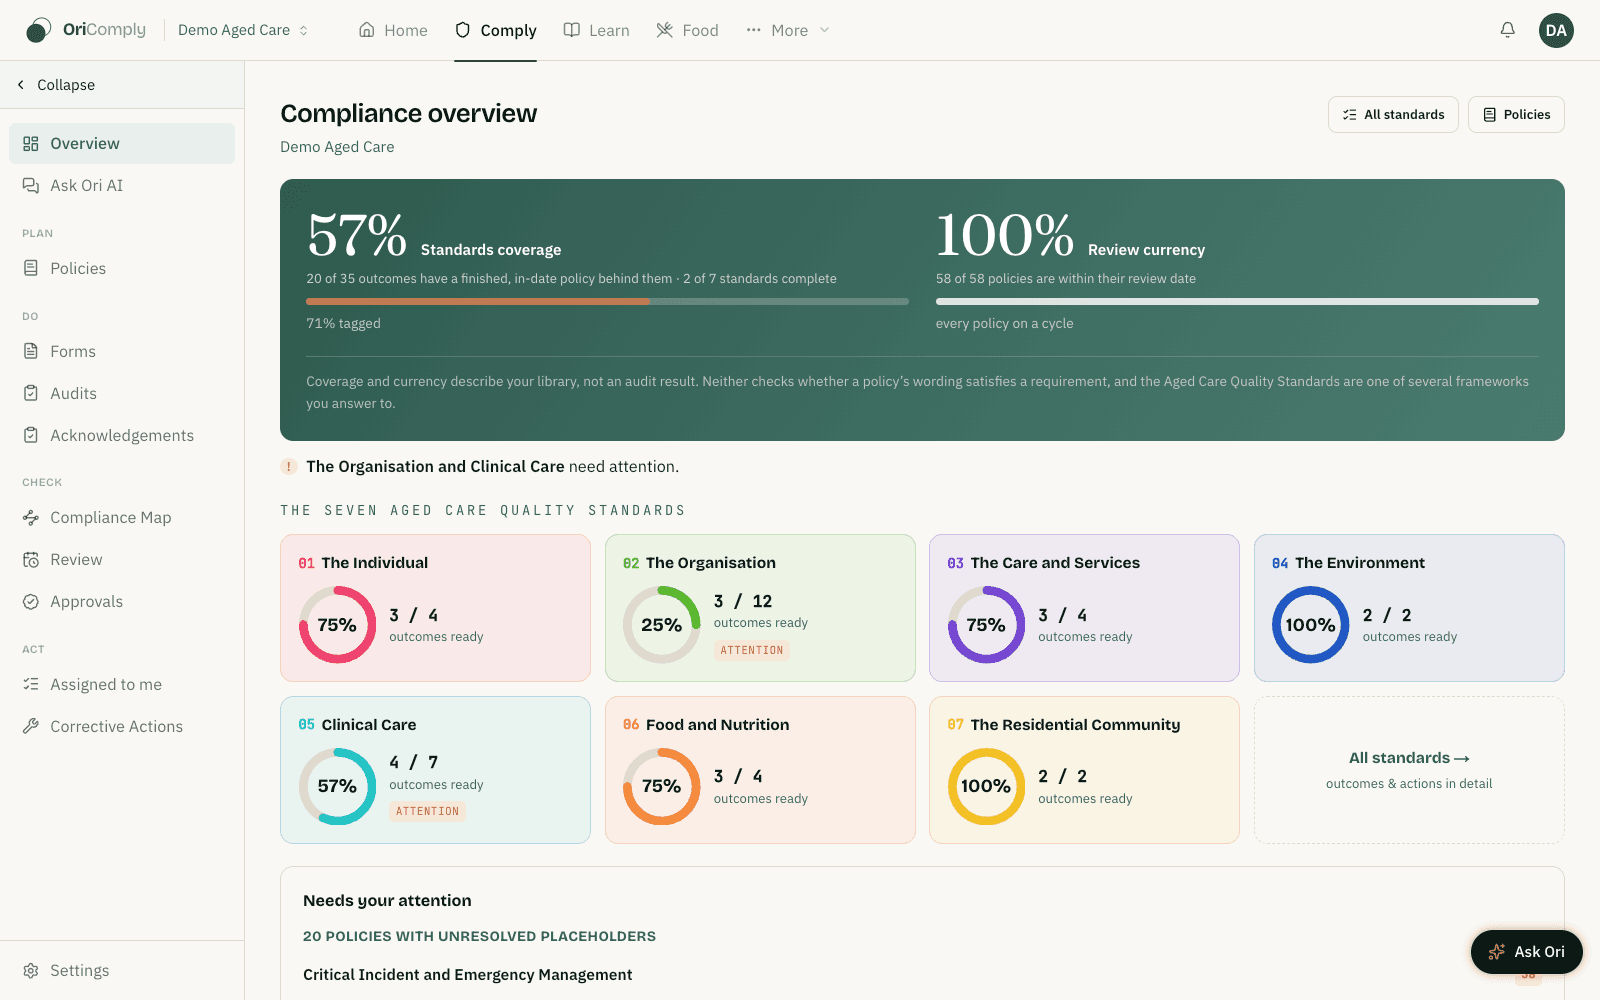
Task: Click the Assigned to me list icon
Action: pos(31,685)
